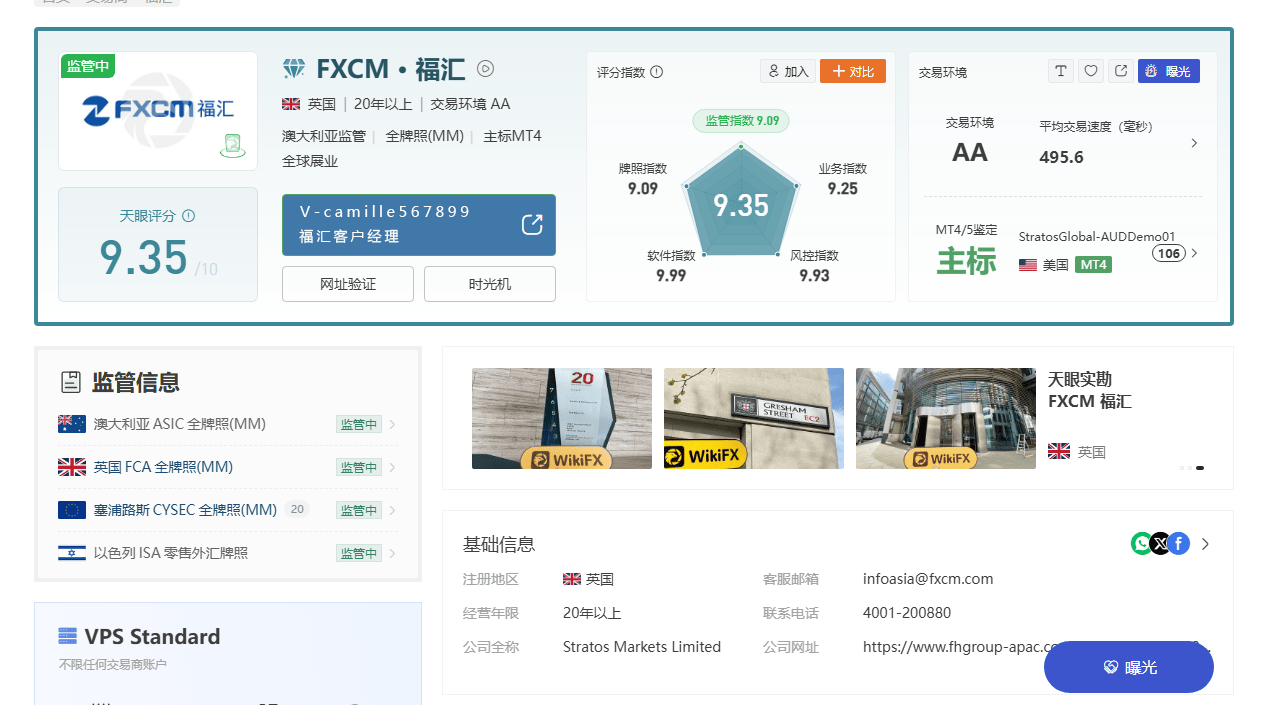Open 塞浦路斯 CYSEC 全牌照(MM) link
Screen dimensions: 1262x705
[x=185, y=510]
